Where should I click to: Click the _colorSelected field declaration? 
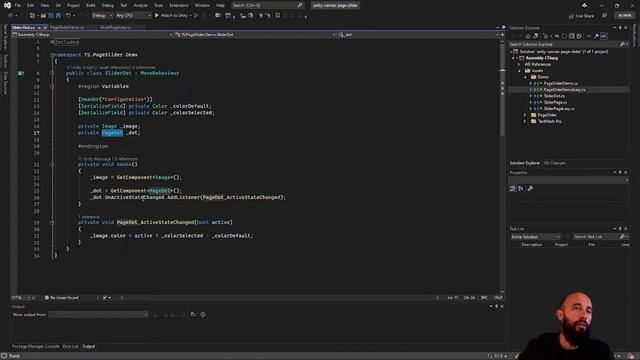pos(192,113)
